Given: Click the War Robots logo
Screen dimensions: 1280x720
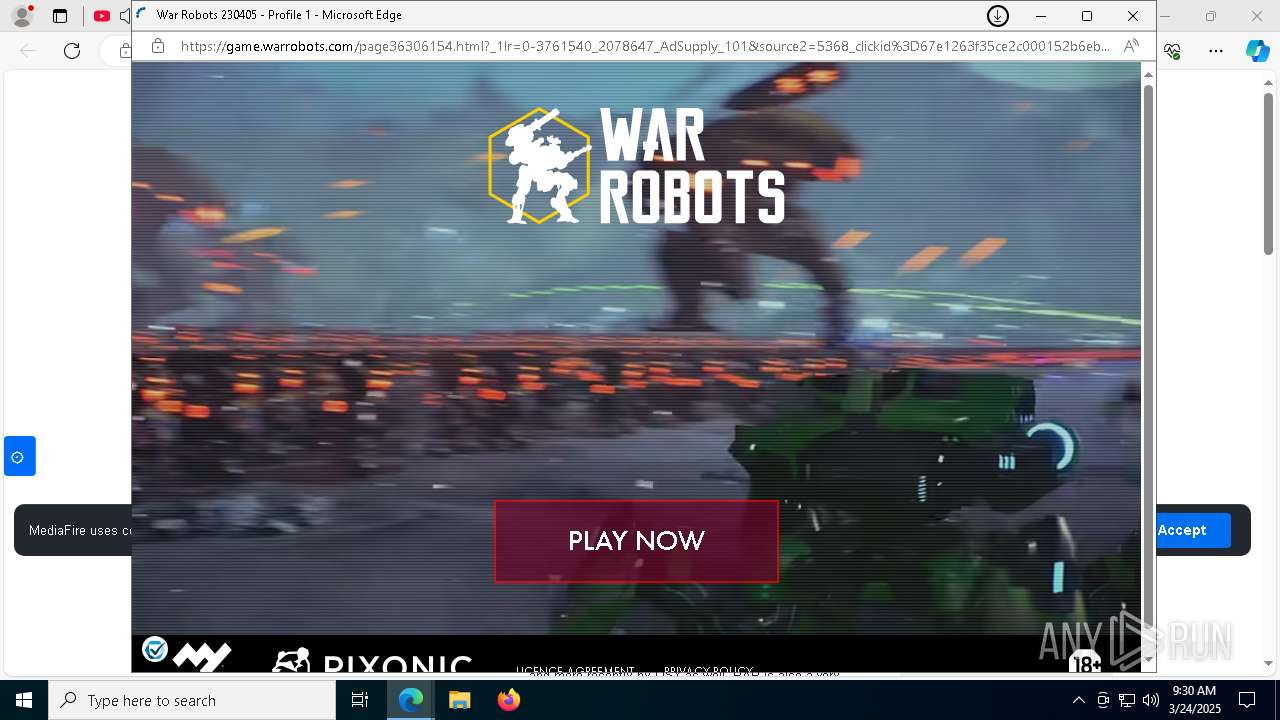Looking at the screenshot, I should point(637,166).
